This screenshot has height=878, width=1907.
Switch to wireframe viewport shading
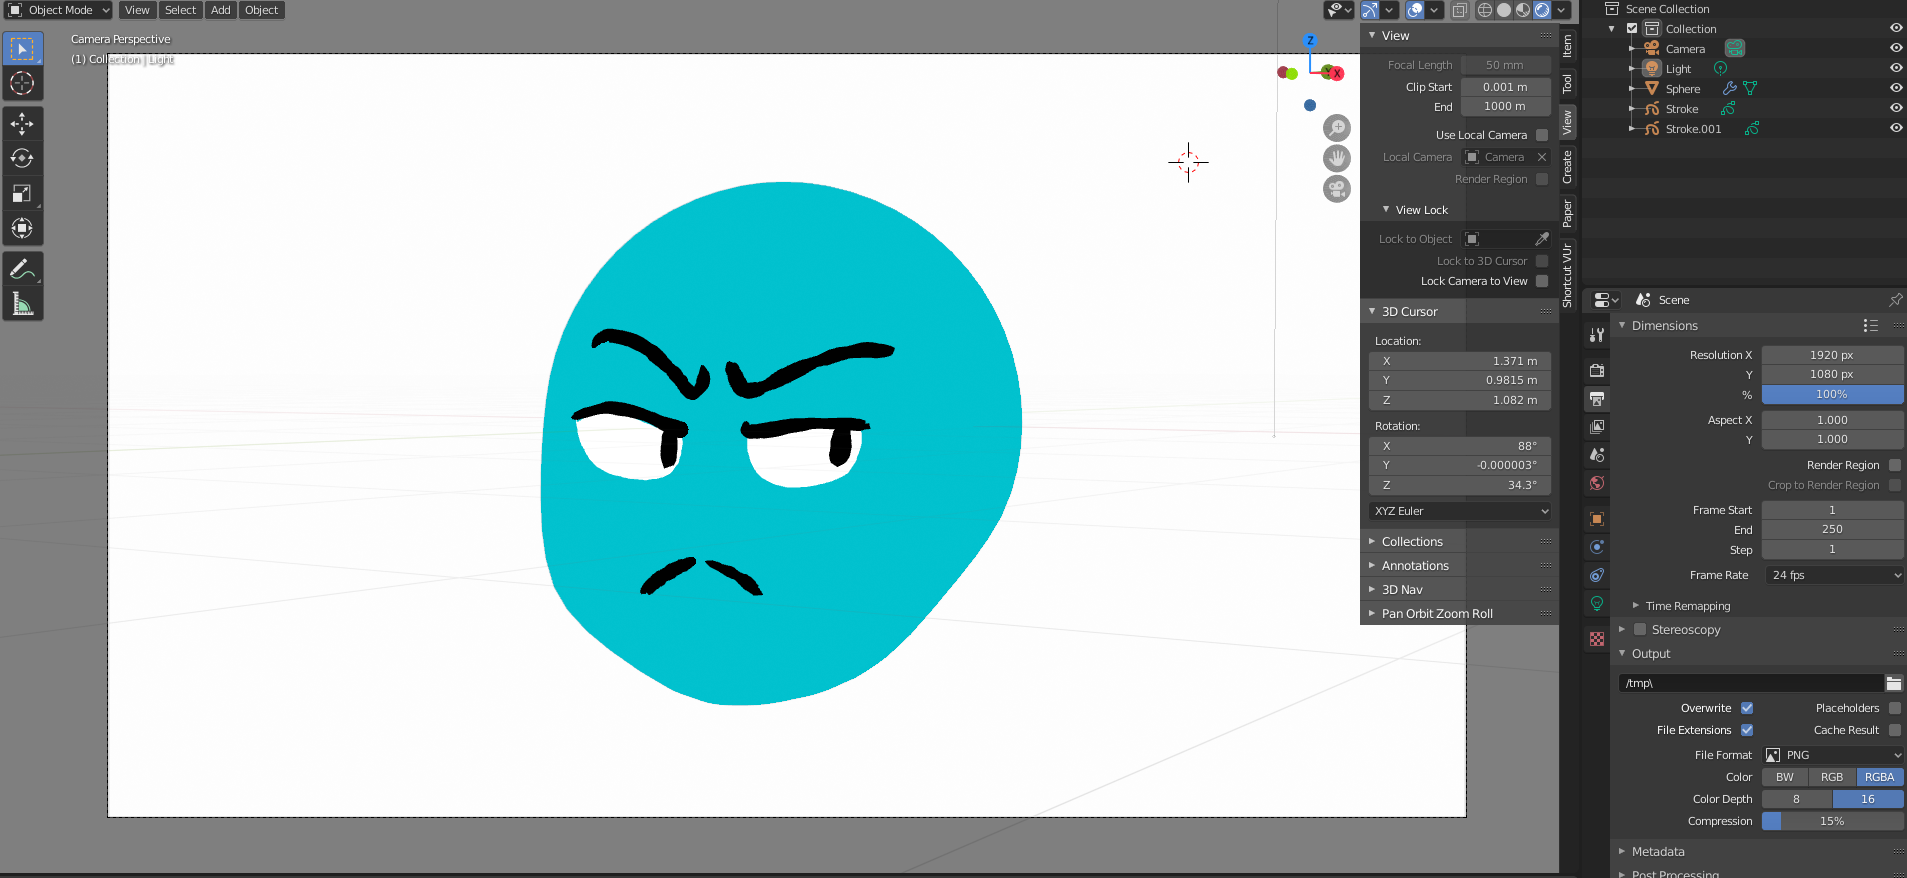[x=1485, y=10]
